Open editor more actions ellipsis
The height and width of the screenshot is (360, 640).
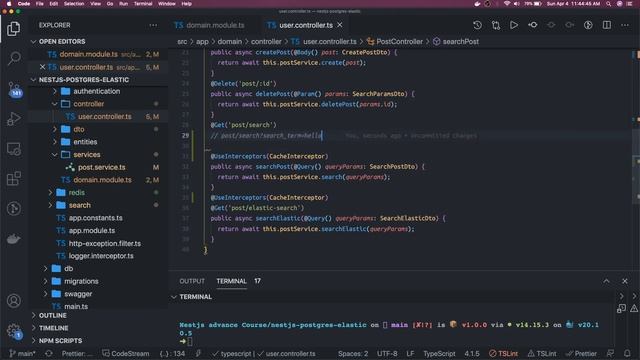pyautogui.click(x=625, y=25)
